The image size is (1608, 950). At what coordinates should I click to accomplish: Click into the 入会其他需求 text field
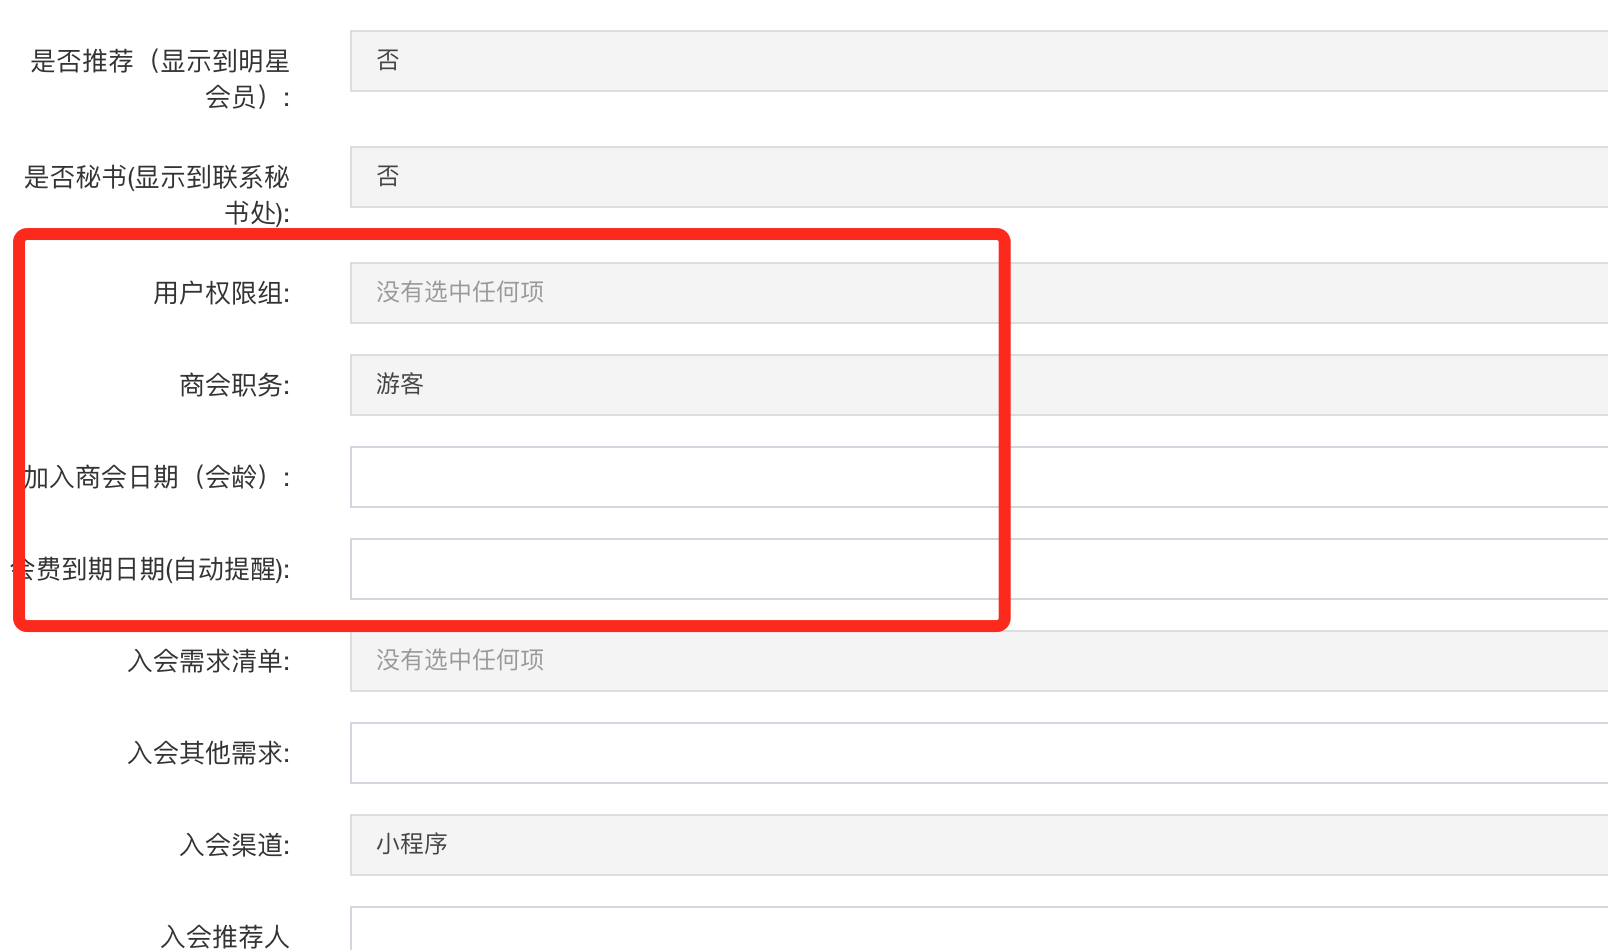pyautogui.click(x=978, y=753)
